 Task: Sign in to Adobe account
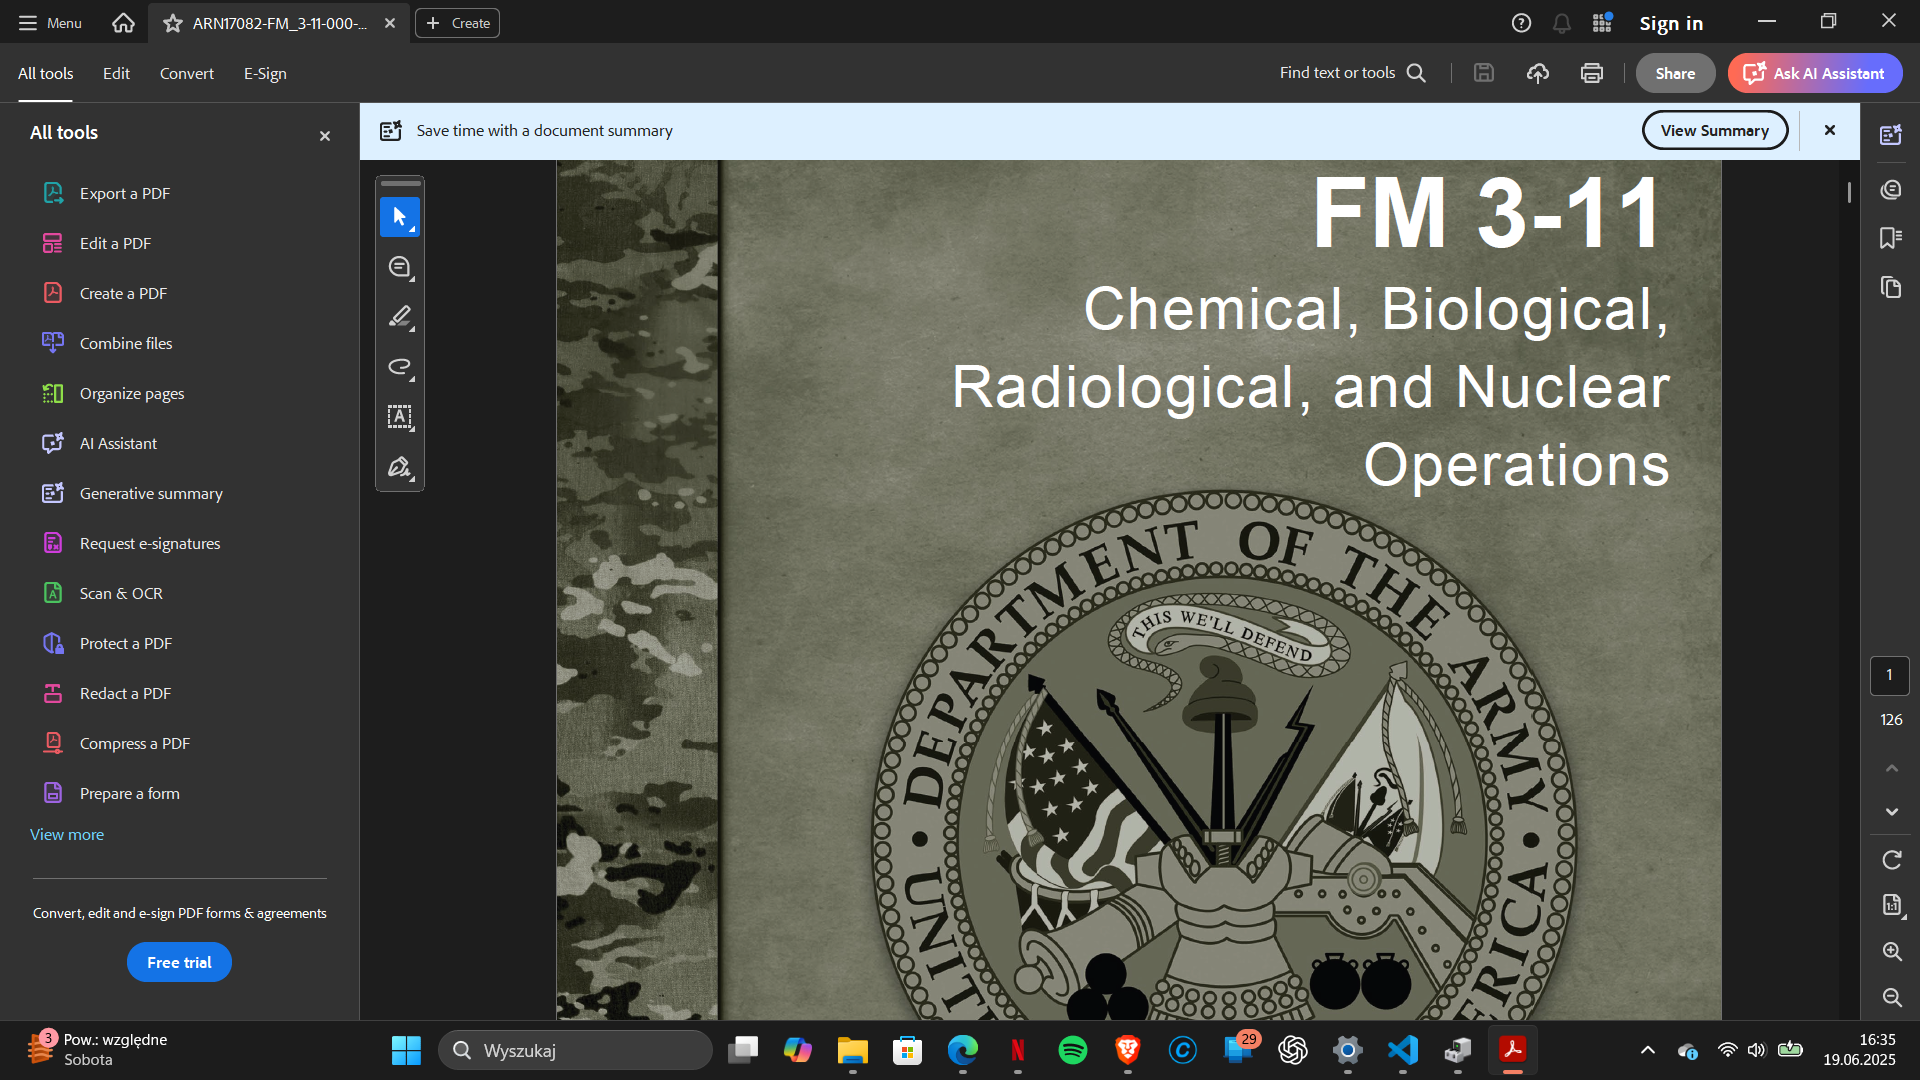(1671, 23)
